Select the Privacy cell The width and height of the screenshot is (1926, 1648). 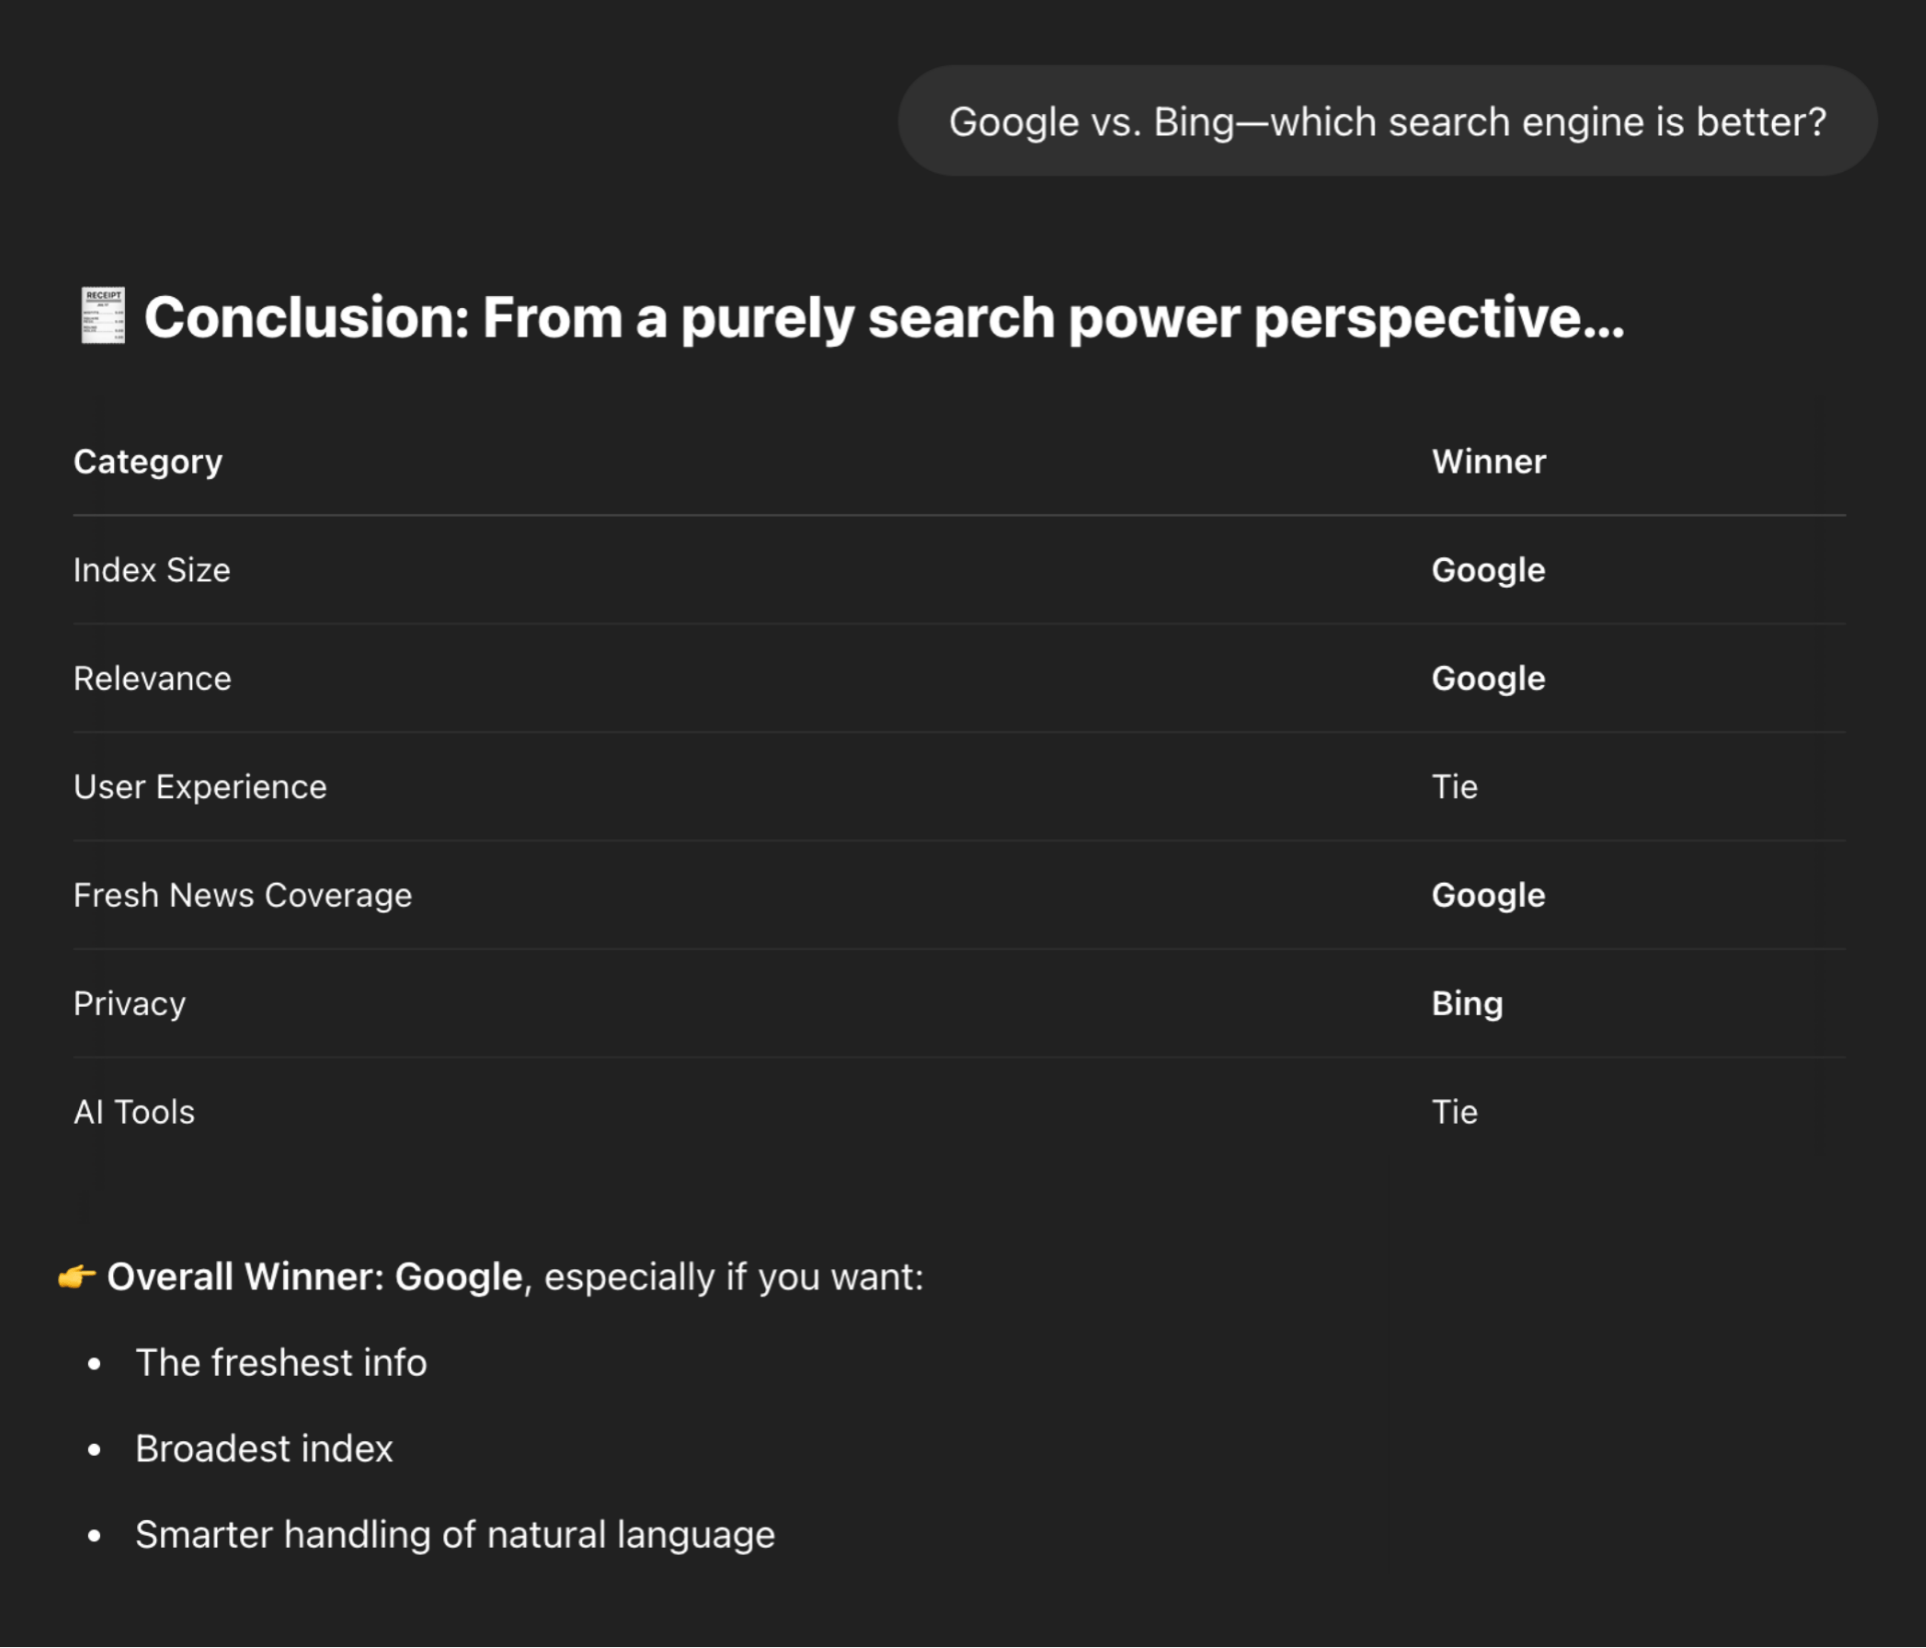129,1003
